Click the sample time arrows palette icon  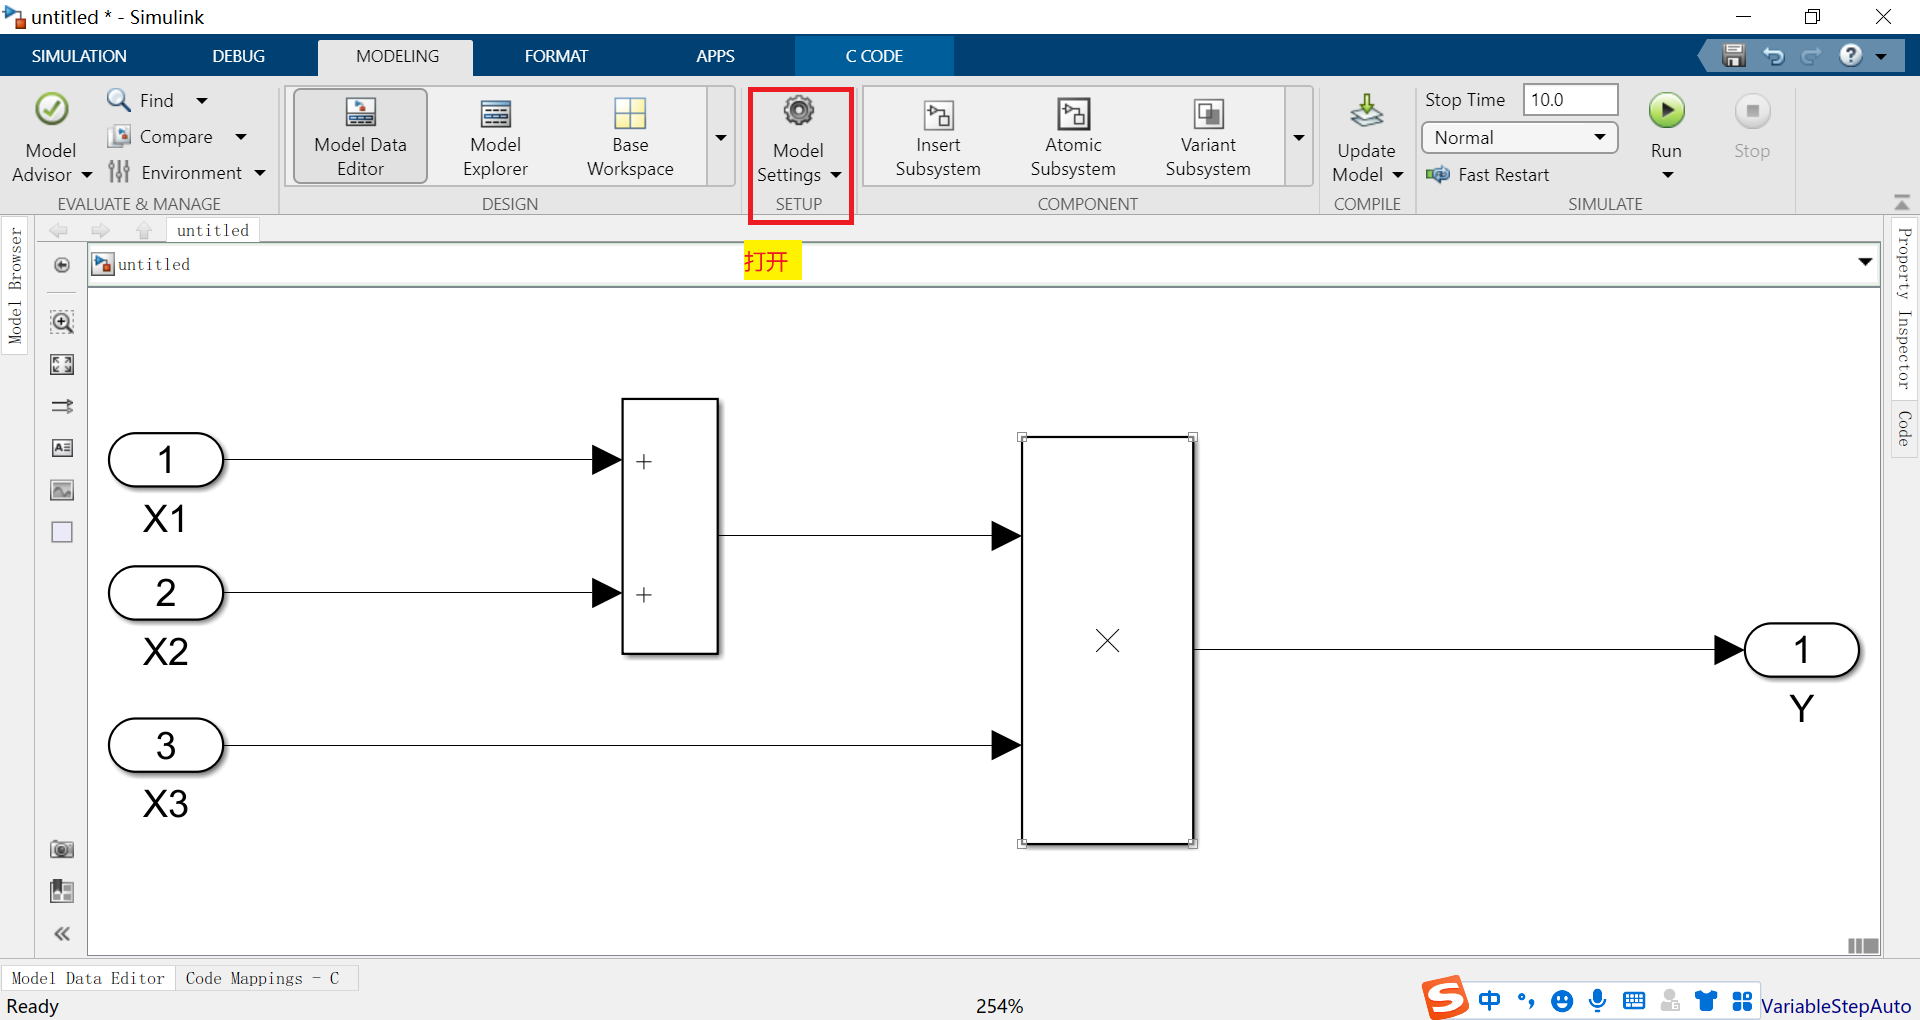click(62, 406)
